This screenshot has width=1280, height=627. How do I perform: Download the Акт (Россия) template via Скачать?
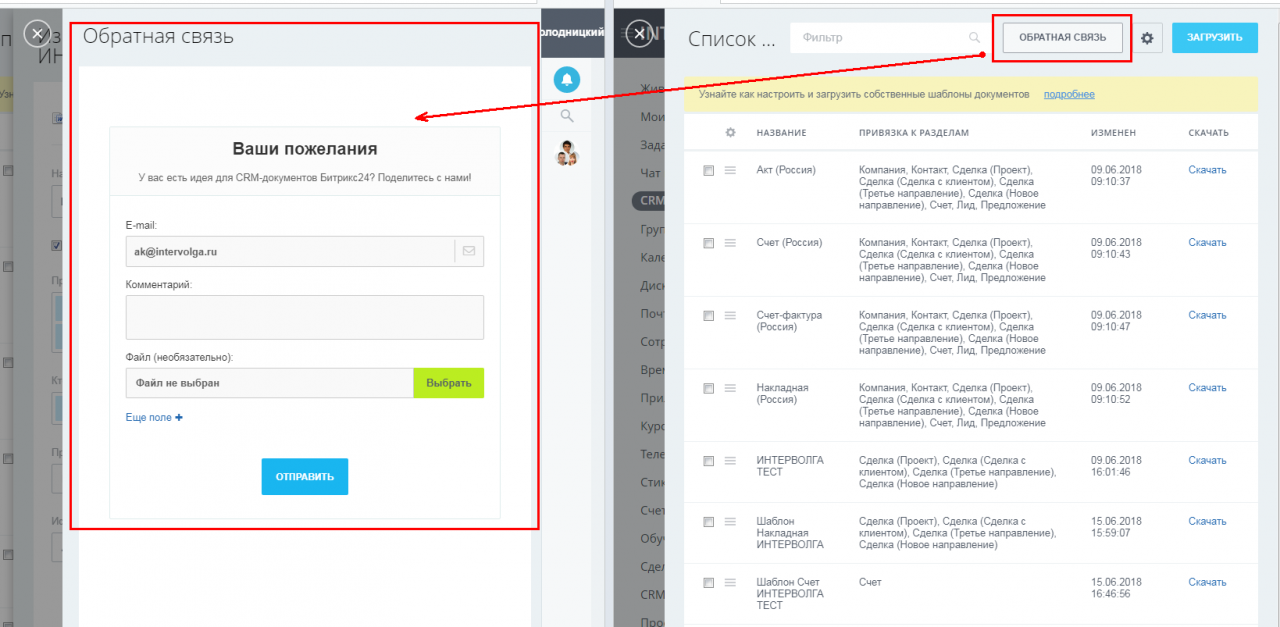point(1207,170)
